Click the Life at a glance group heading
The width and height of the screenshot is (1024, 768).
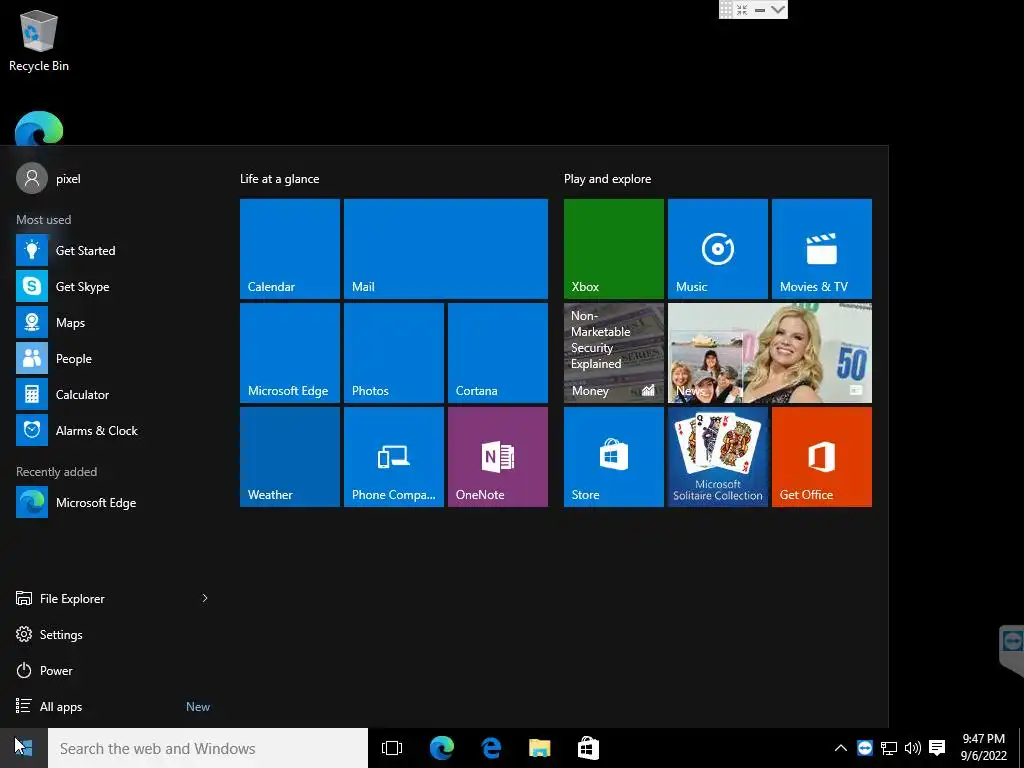tap(280, 179)
